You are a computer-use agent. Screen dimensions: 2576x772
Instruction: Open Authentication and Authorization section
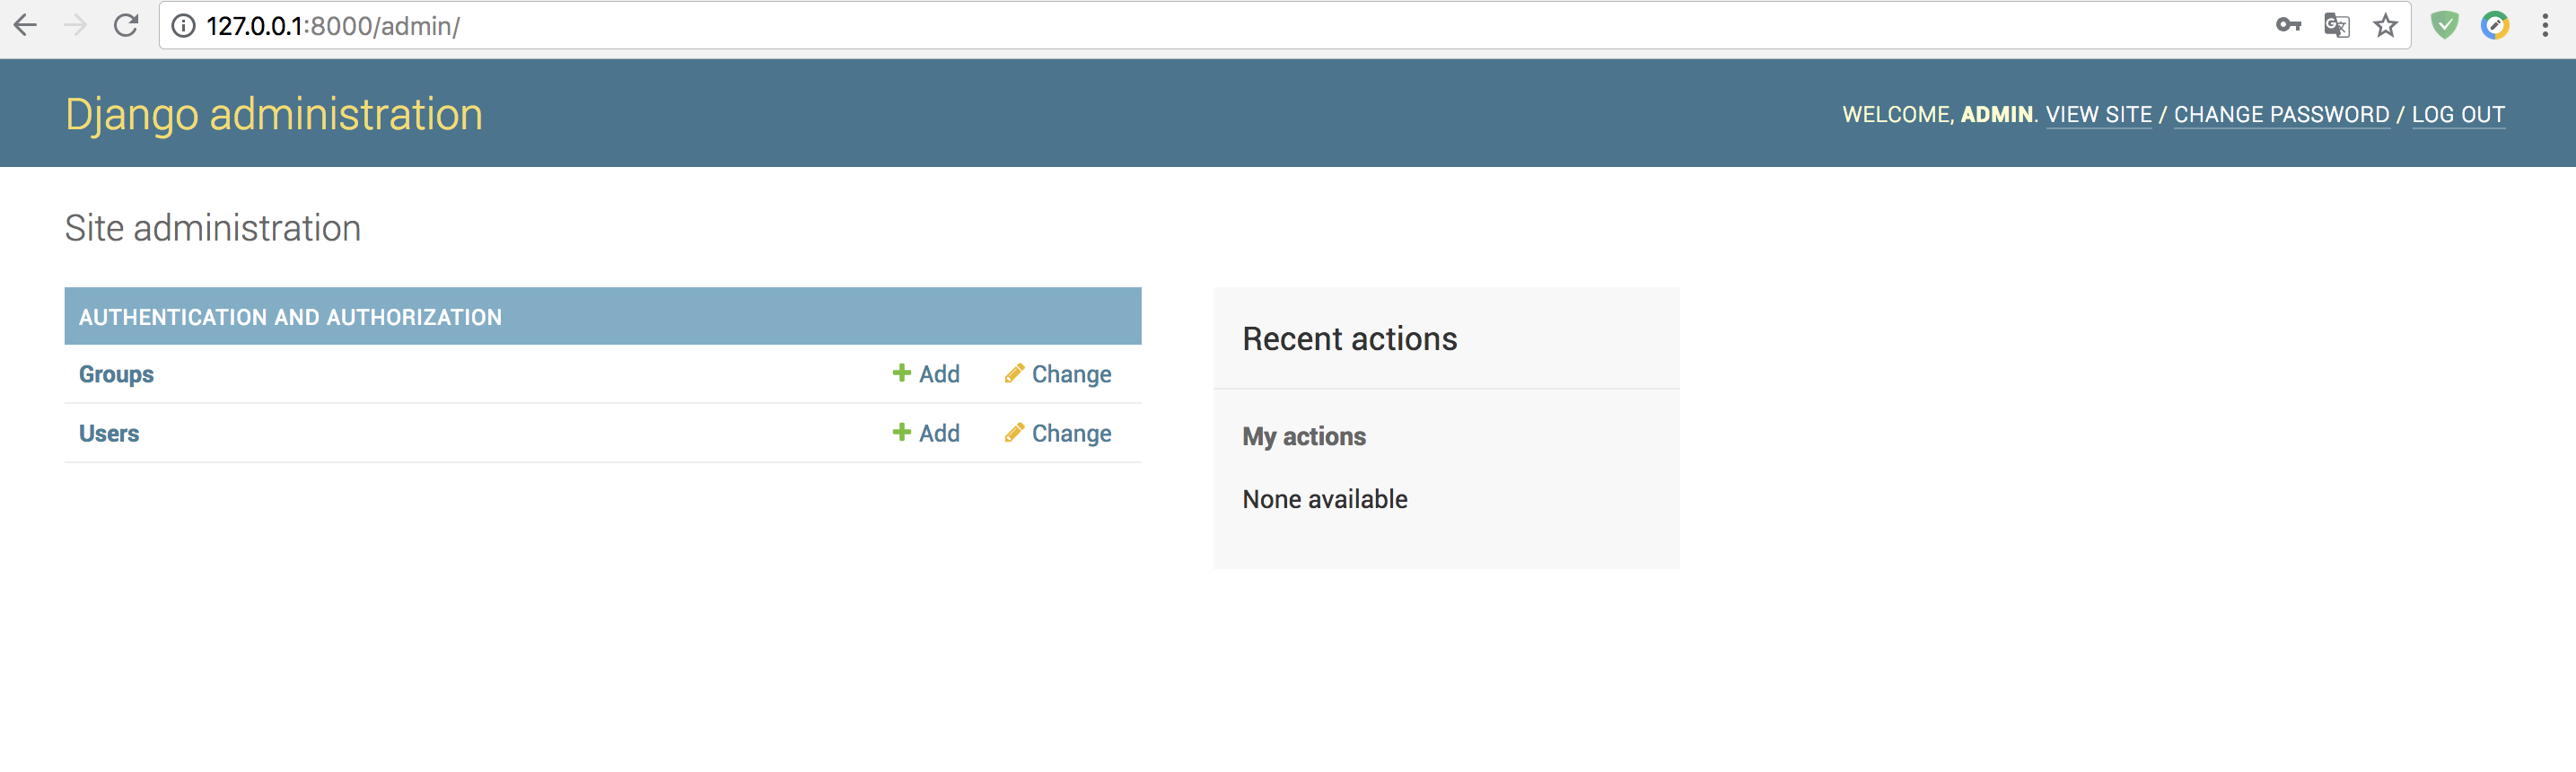(x=290, y=317)
